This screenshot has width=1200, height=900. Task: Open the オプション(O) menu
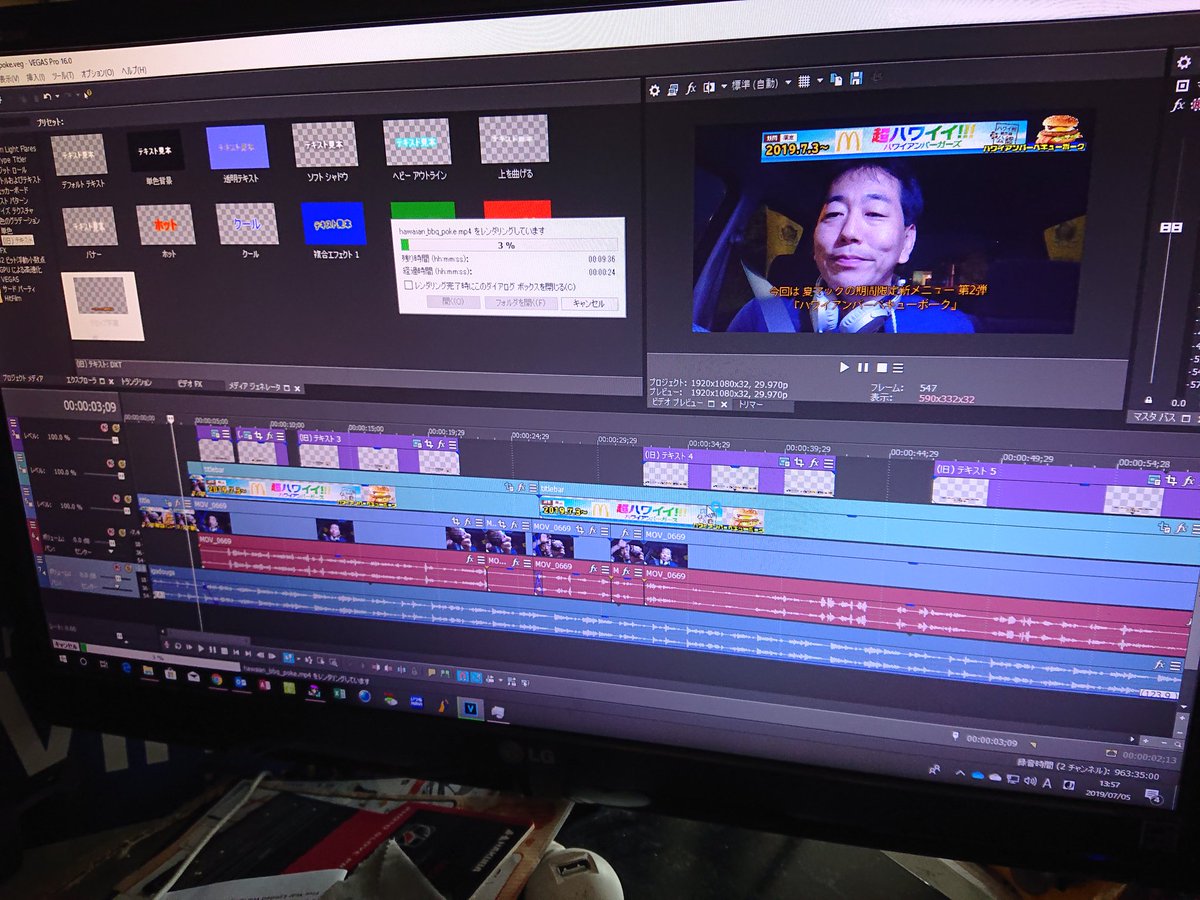[96, 73]
